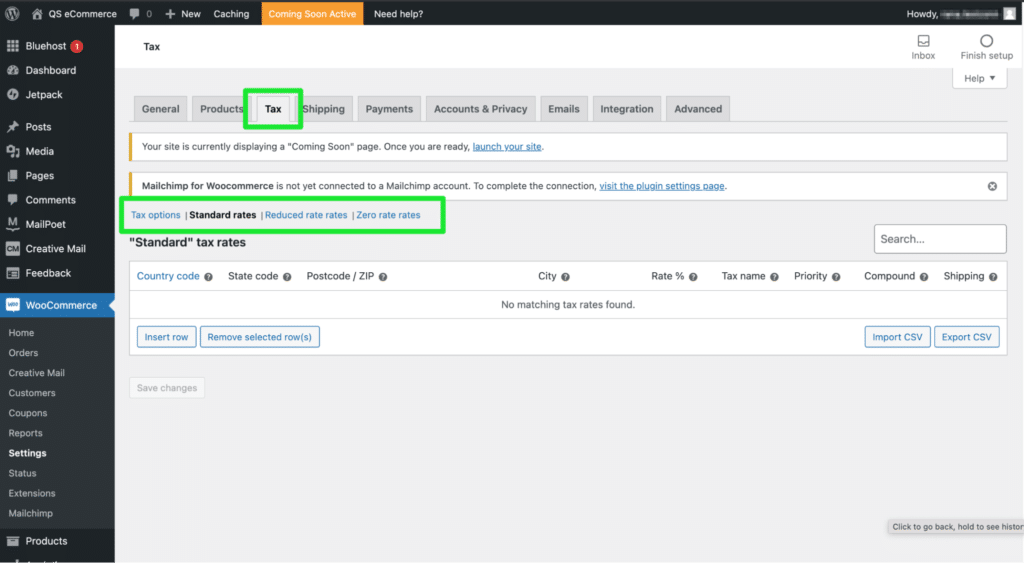The width and height of the screenshot is (1024, 563).
Task: Click the Dashboard gauge icon
Action: pos(12,70)
